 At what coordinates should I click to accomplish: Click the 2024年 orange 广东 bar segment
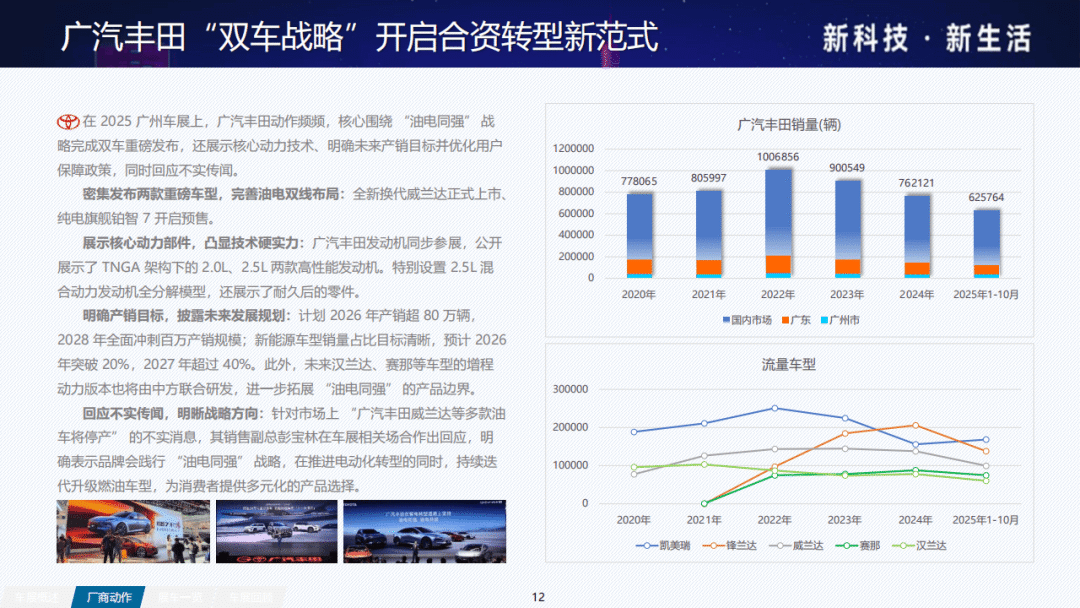coord(917,268)
